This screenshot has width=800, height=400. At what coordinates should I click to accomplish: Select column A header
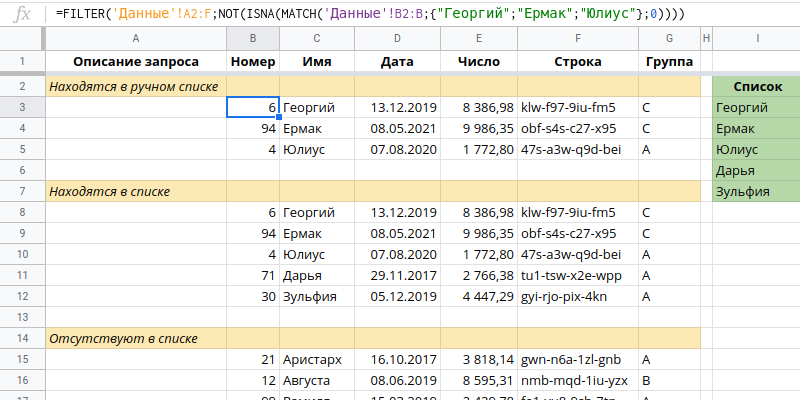pyautogui.click(x=135, y=38)
